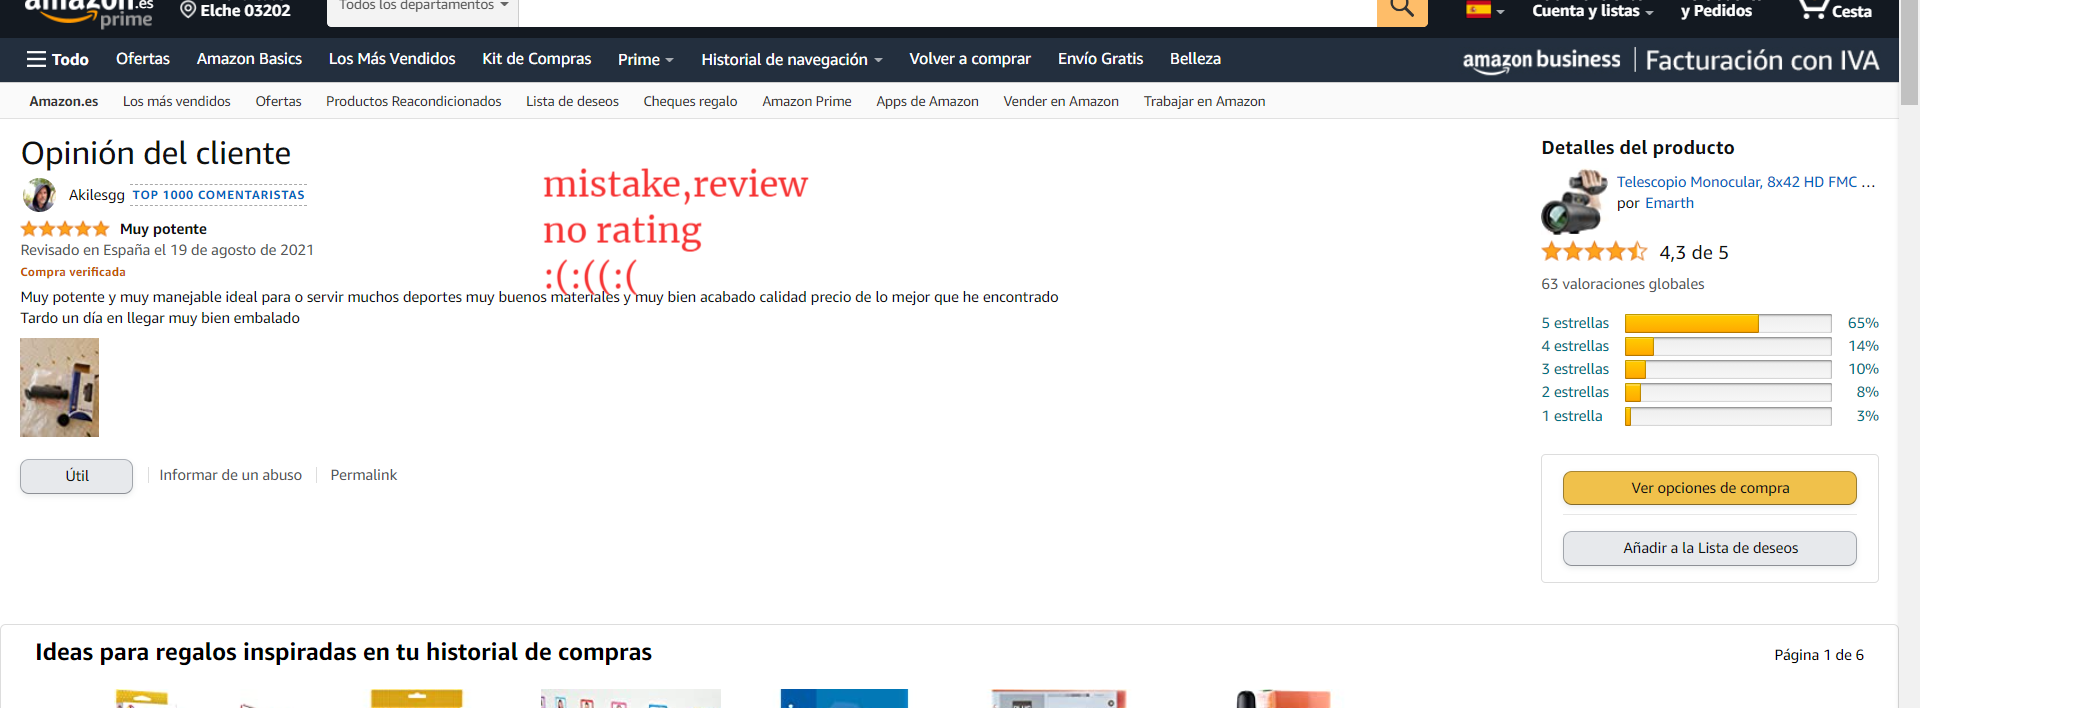Screen dimensions: 2095x708
Task: Click the five-star review rating
Action: pos(65,229)
